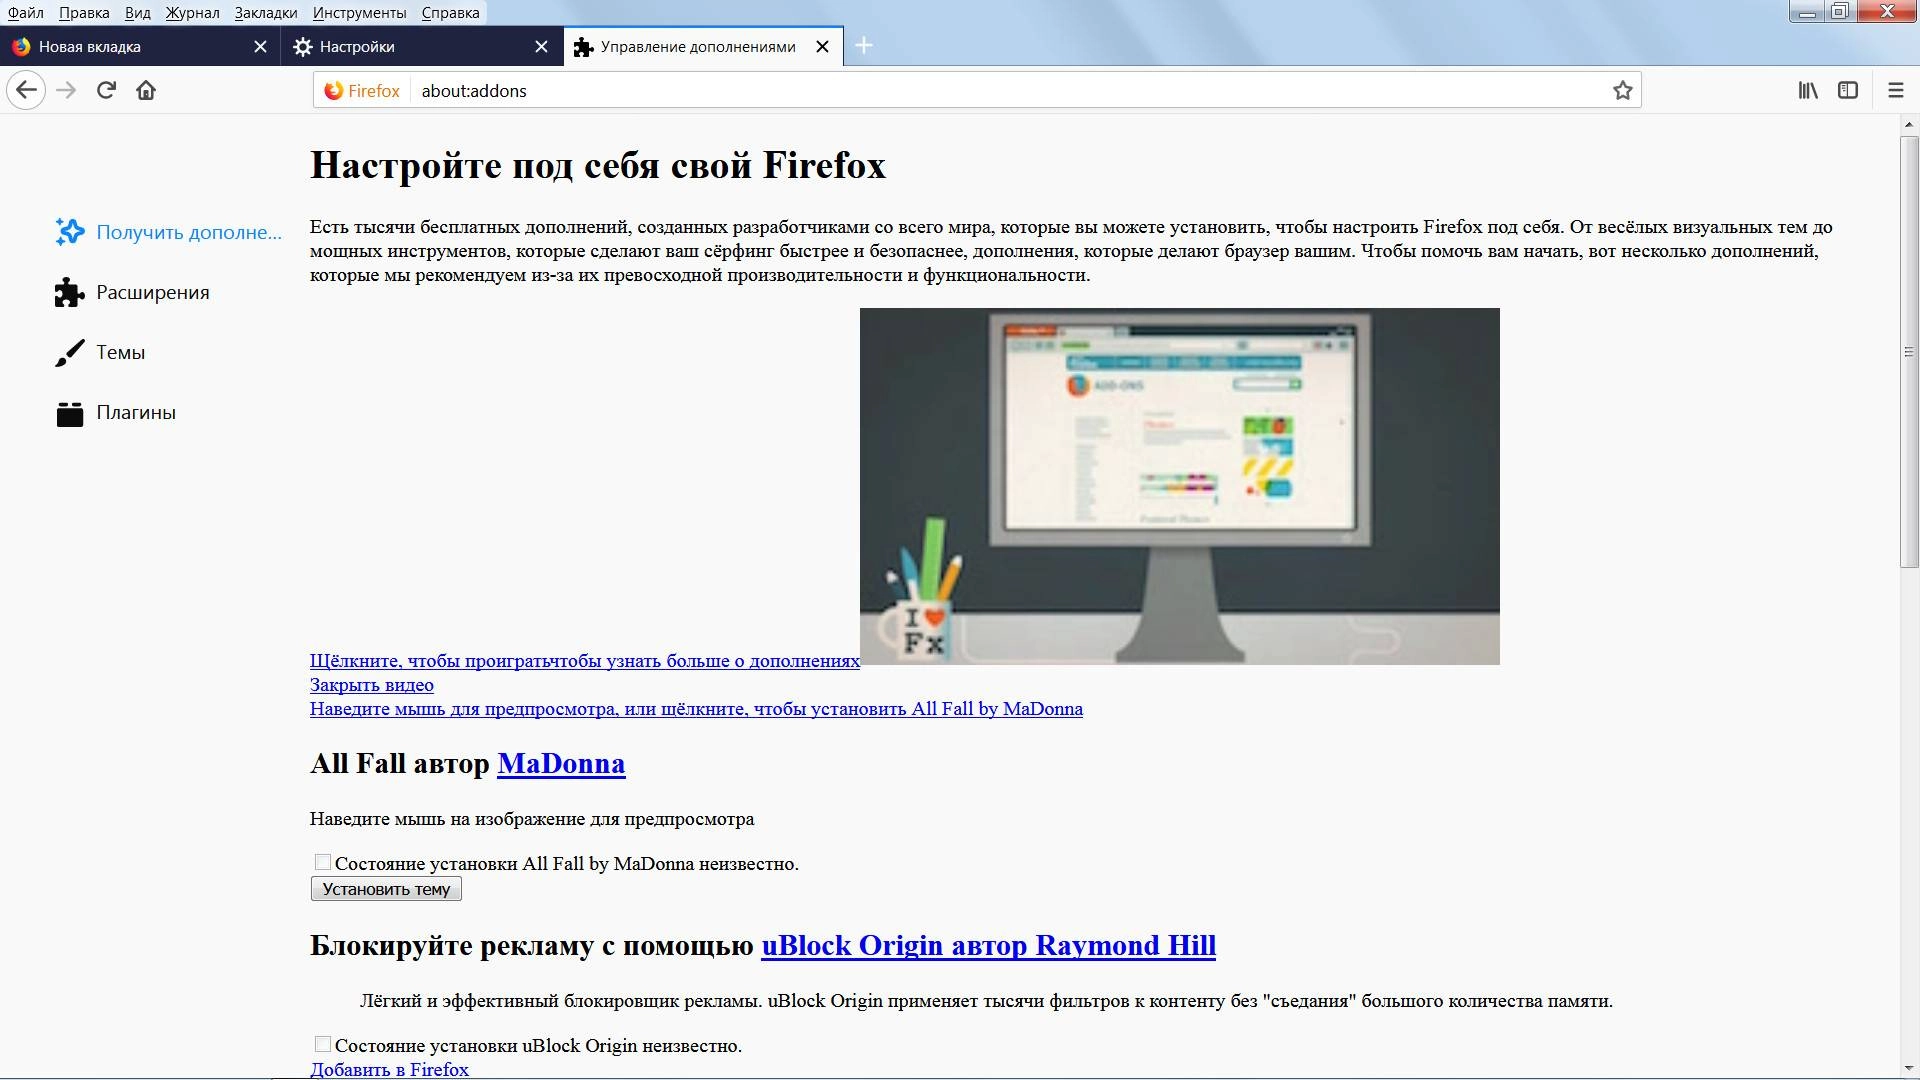Open the 'Получить дополне...' category
This screenshot has width=1920, height=1080.
(168, 232)
